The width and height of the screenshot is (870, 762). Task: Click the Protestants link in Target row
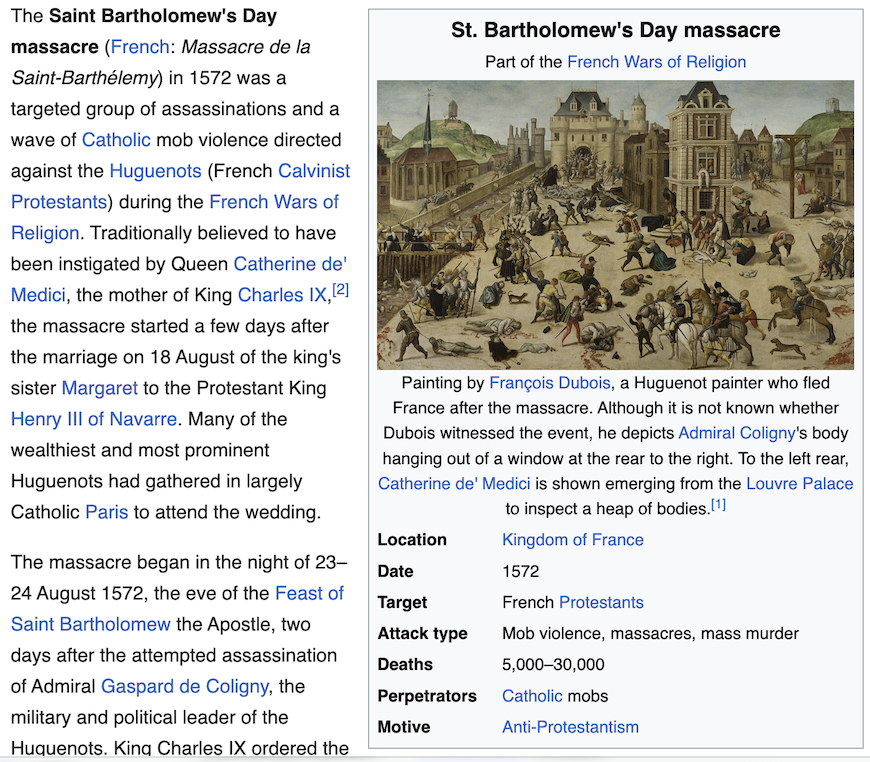(601, 602)
